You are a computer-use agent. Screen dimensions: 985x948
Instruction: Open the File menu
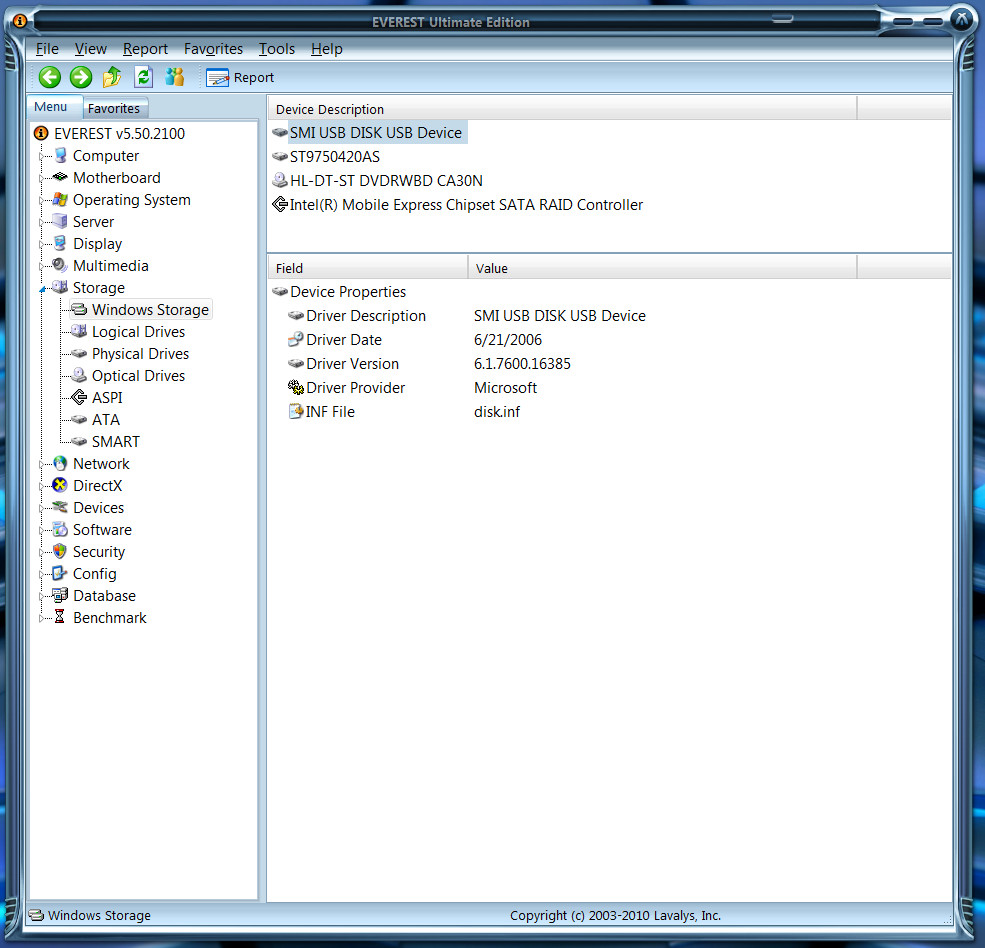pos(47,48)
